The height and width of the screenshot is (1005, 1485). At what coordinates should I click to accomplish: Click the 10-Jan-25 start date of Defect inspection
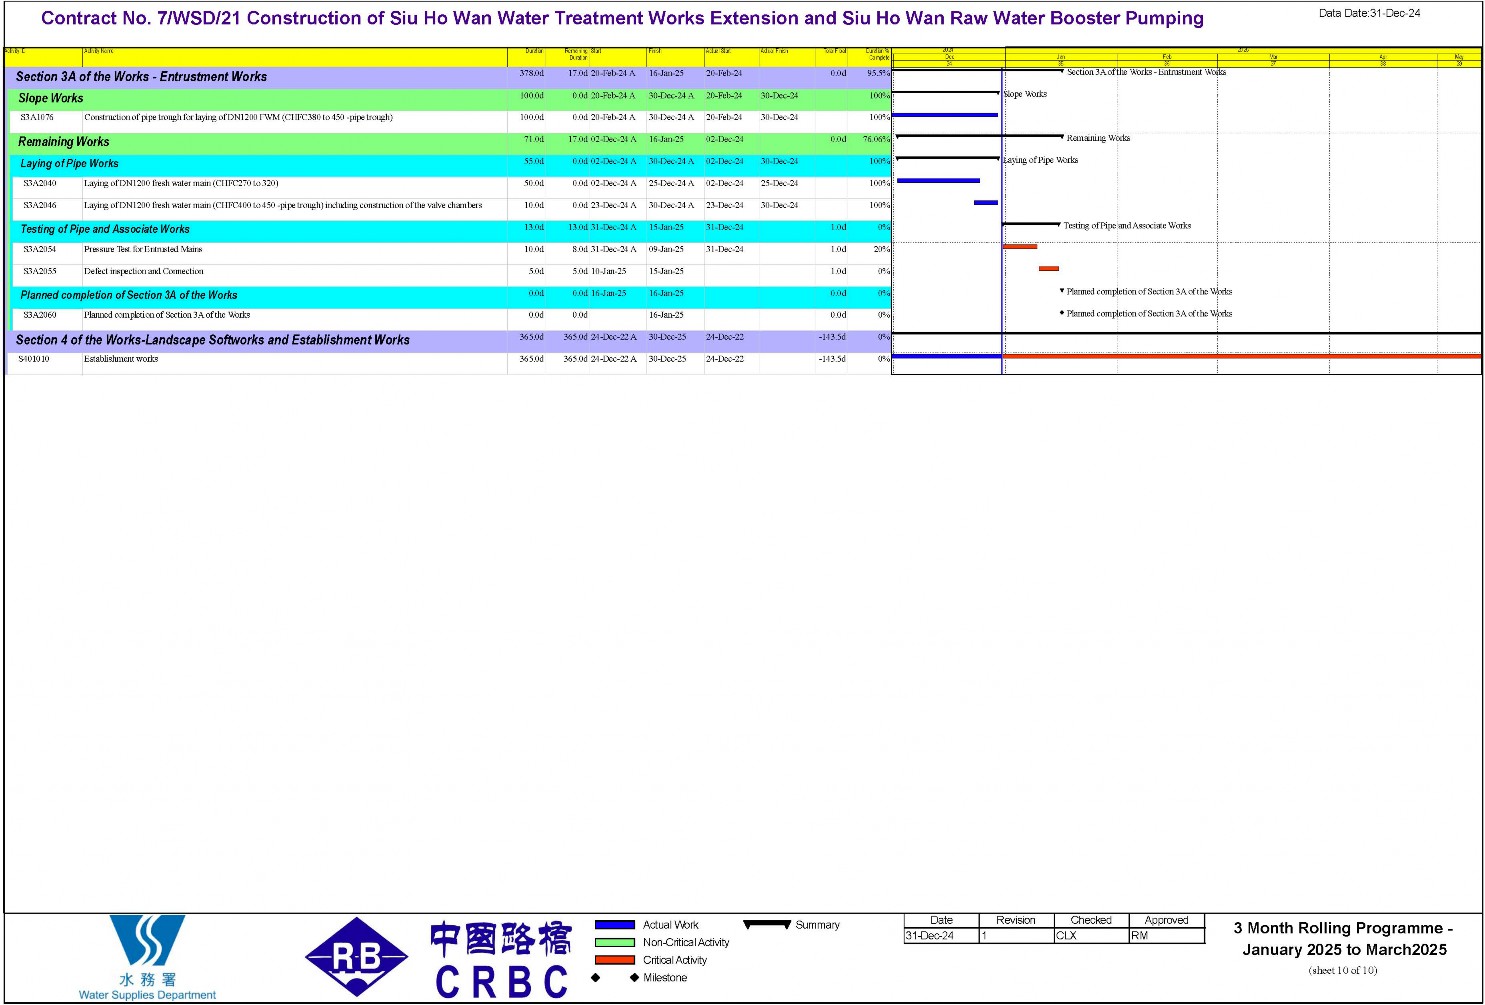tap(608, 272)
